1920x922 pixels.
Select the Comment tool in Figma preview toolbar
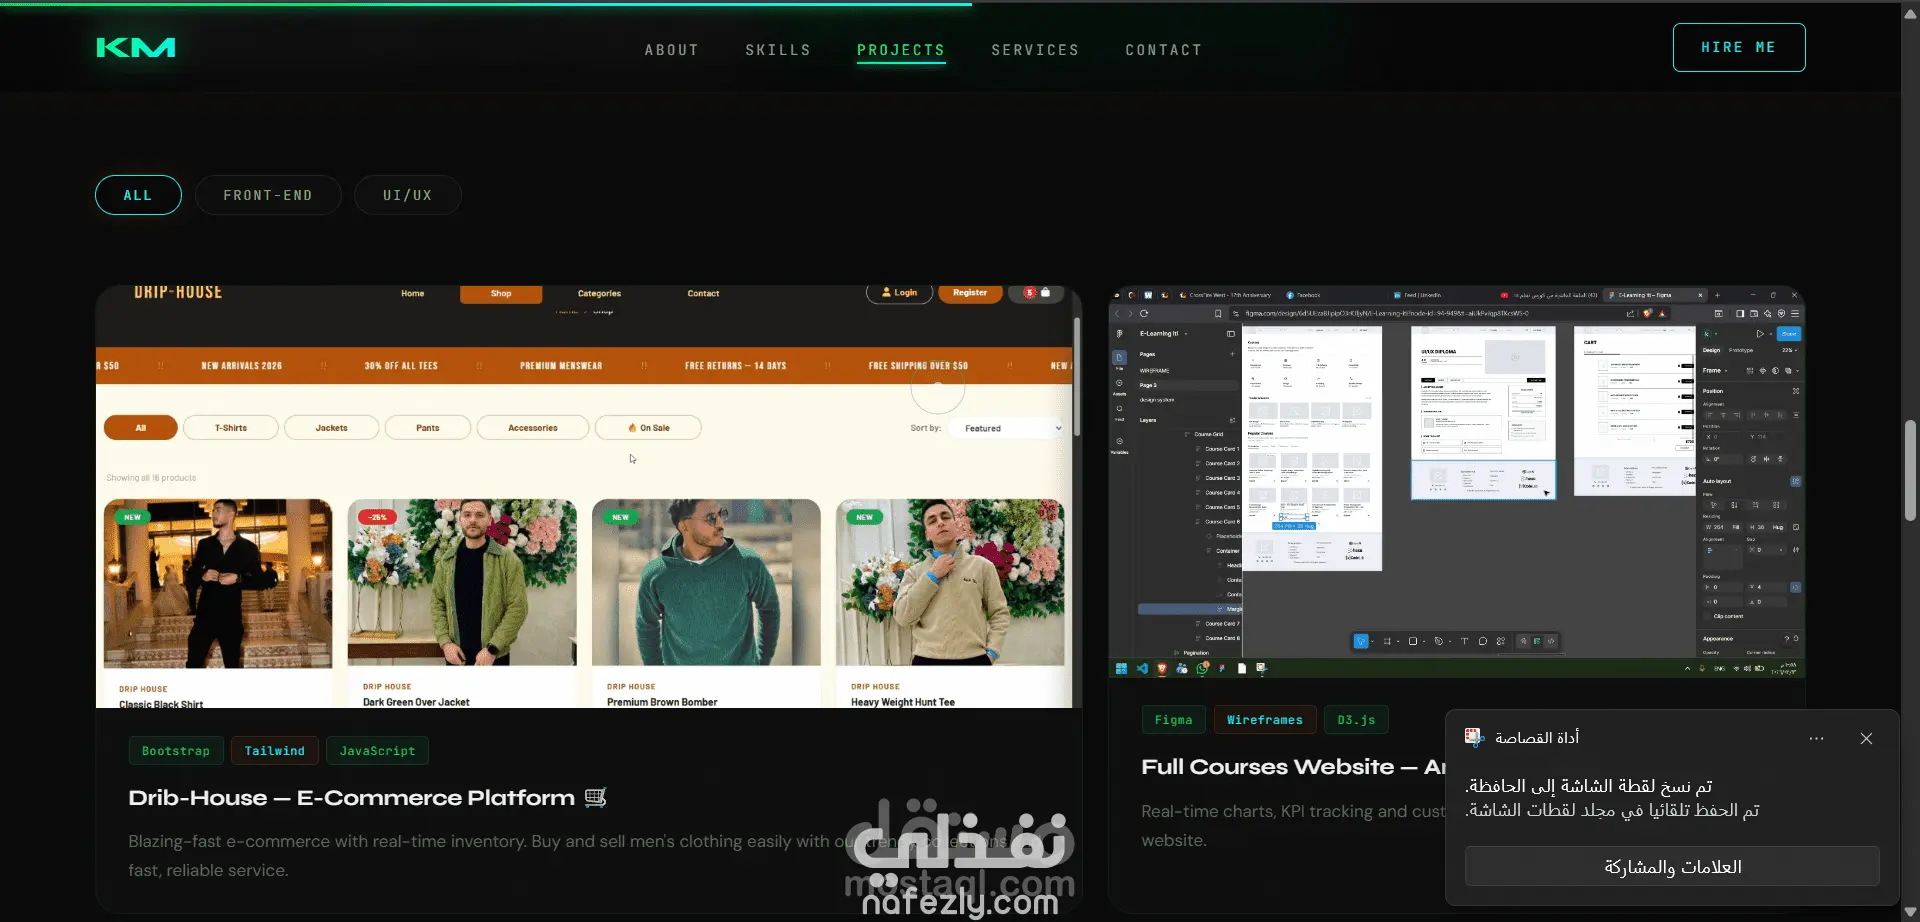[x=1483, y=641]
